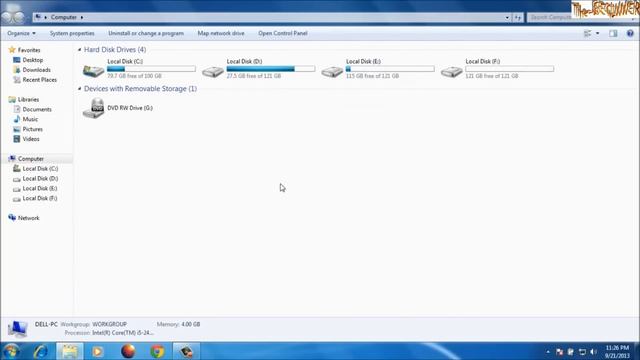Click the last running app taskbar icon
Viewport: 640px width, 360px height.
187,351
